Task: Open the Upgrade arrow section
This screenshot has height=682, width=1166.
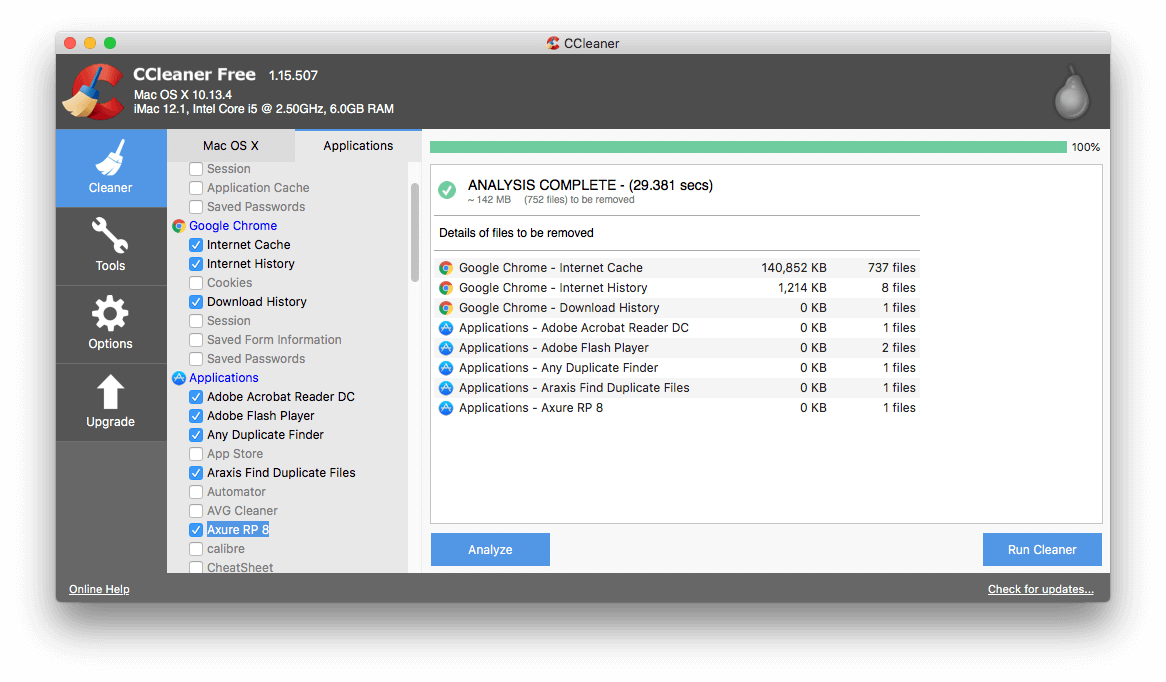Action: (111, 402)
